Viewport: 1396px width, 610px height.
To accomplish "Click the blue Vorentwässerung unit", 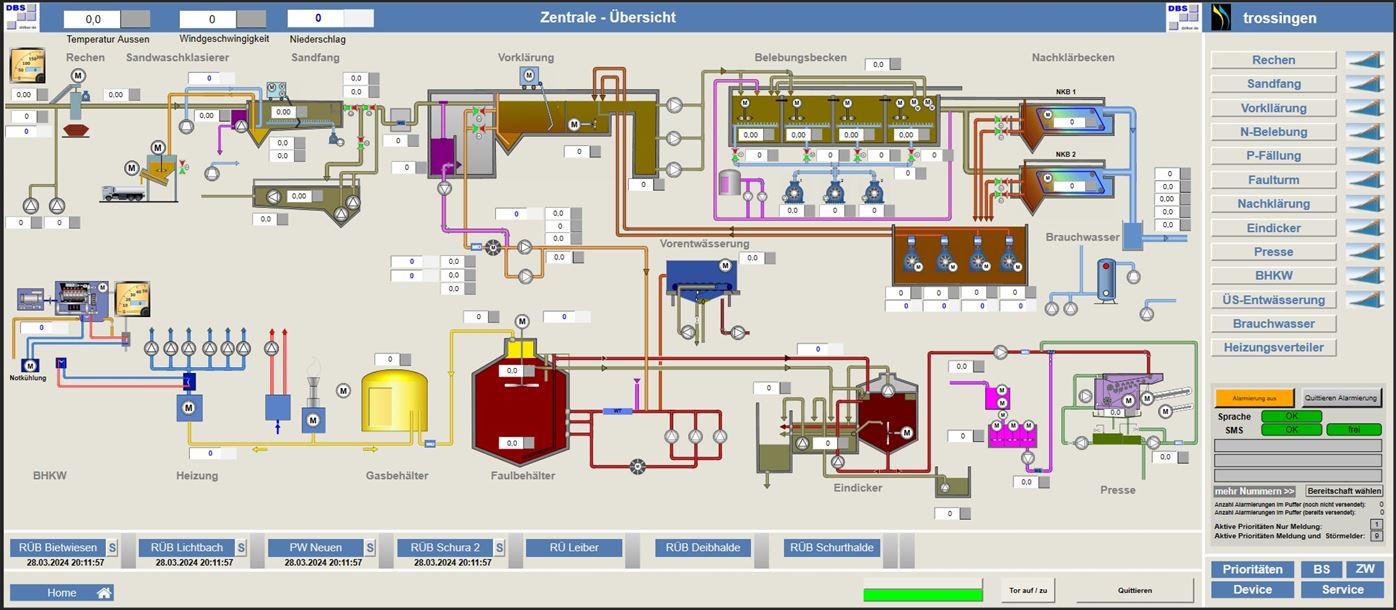I will point(701,278).
